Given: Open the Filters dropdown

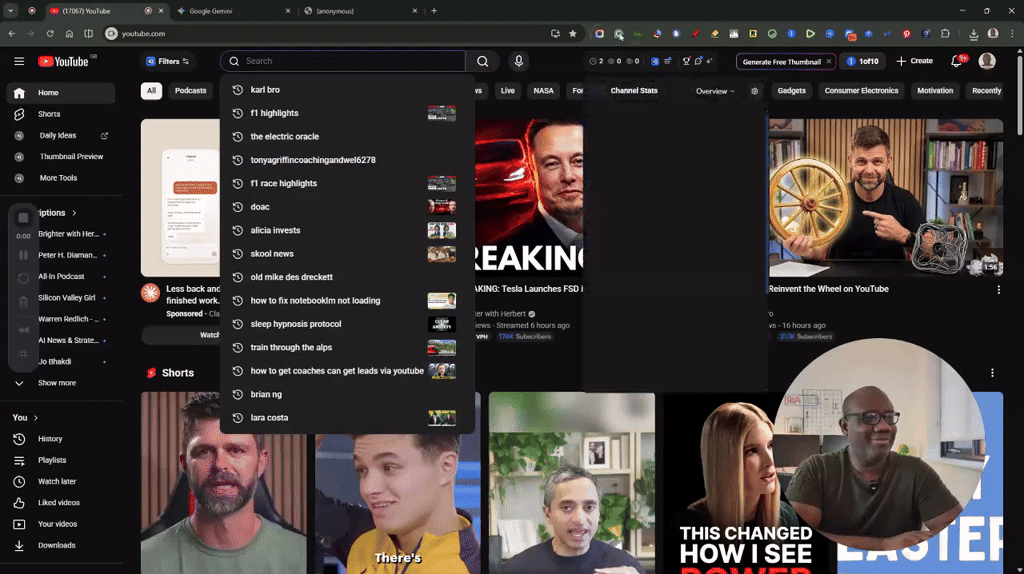Looking at the screenshot, I should (168, 61).
